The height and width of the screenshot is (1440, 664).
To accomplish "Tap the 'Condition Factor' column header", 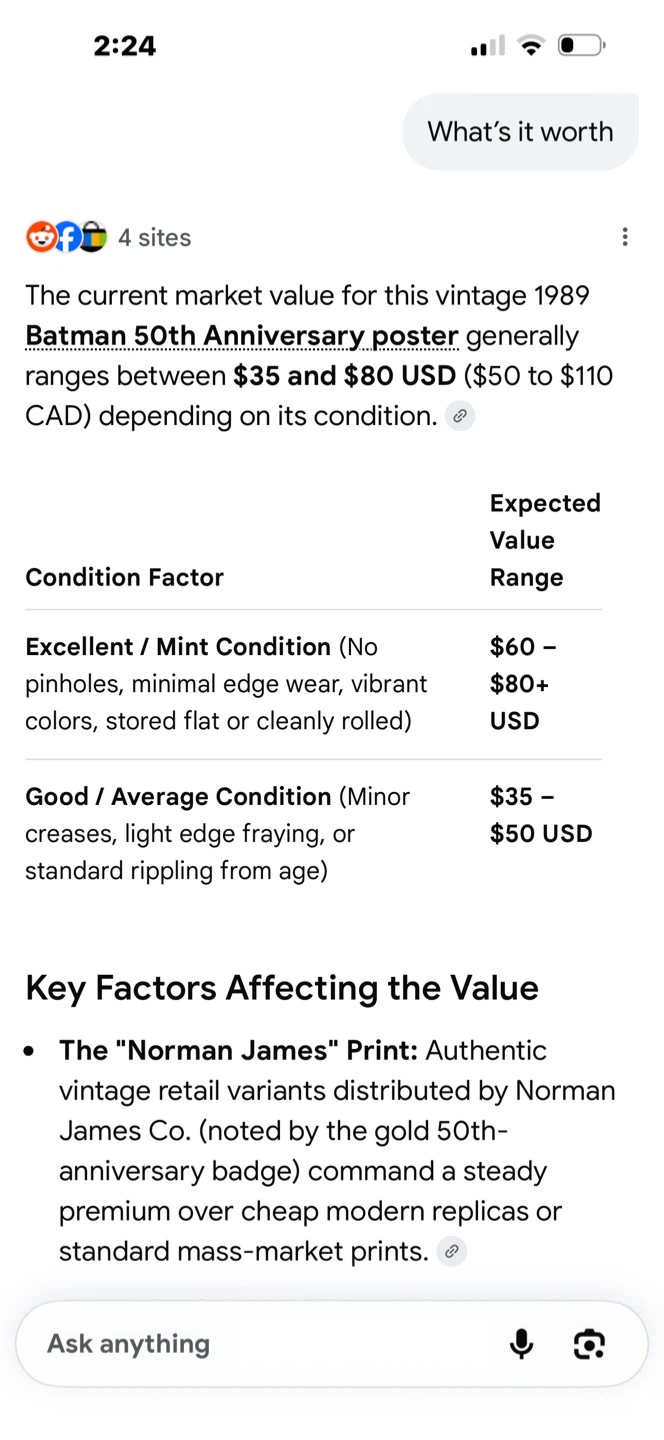I will [x=124, y=577].
